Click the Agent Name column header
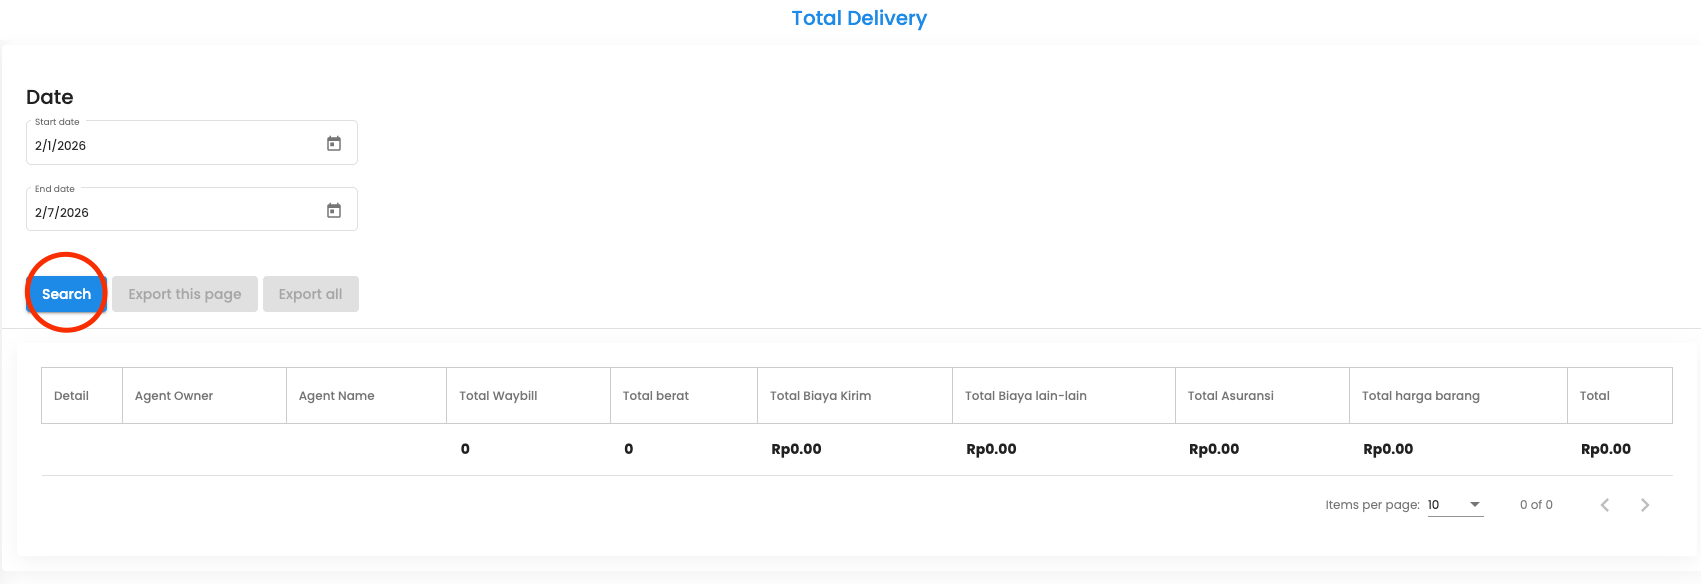The width and height of the screenshot is (1701, 584). click(x=337, y=396)
